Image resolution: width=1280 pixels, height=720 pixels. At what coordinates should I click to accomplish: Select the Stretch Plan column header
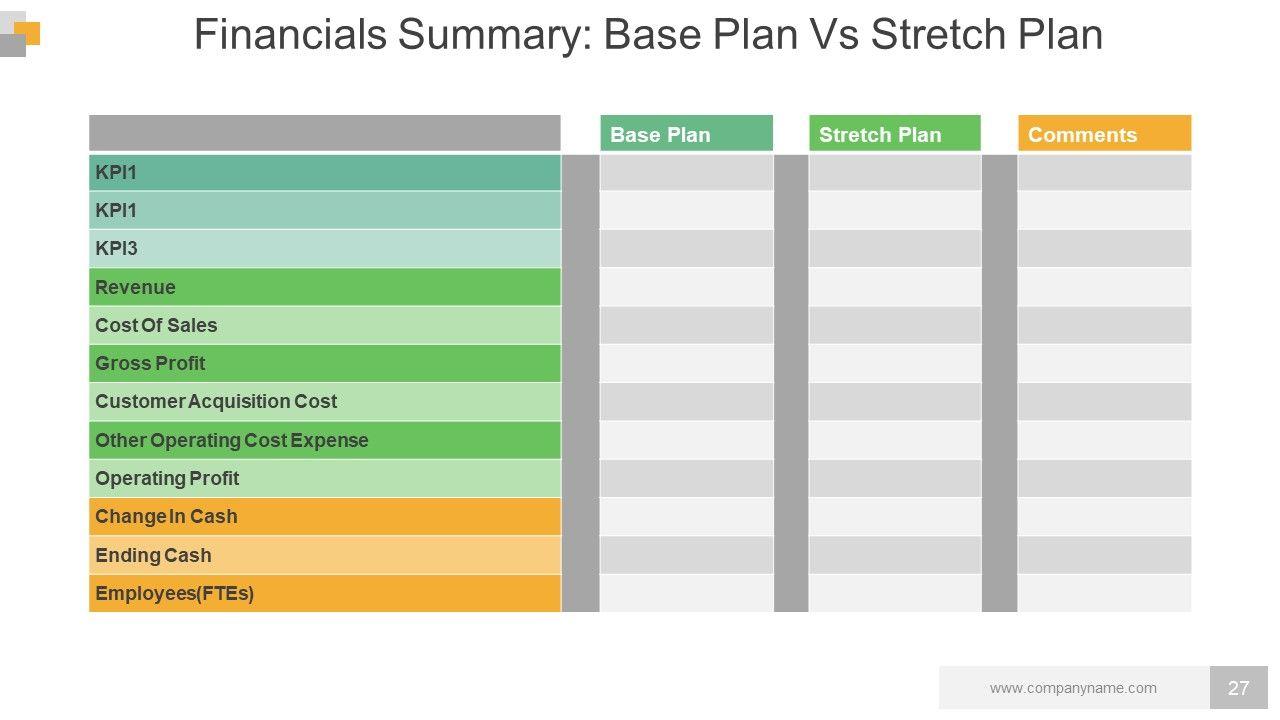click(894, 134)
